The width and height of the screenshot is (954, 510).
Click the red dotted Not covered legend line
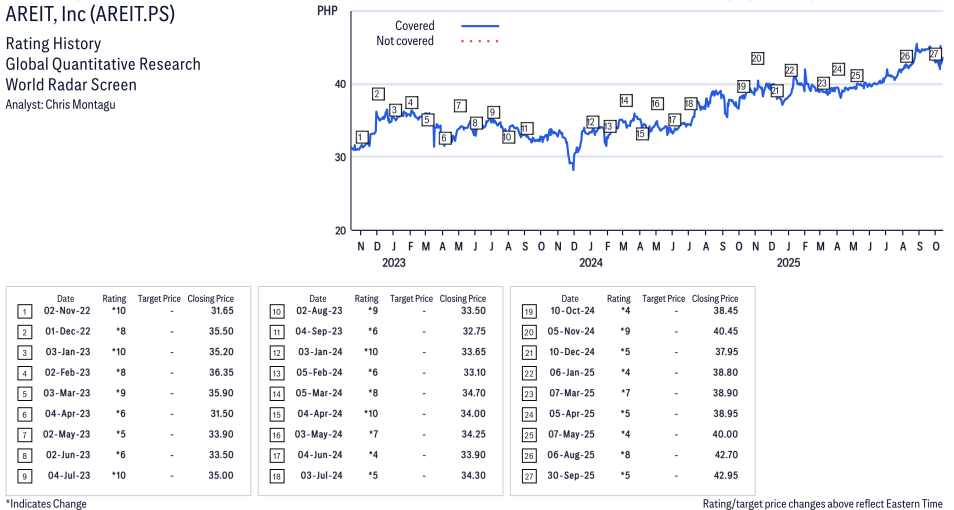coord(480,41)
